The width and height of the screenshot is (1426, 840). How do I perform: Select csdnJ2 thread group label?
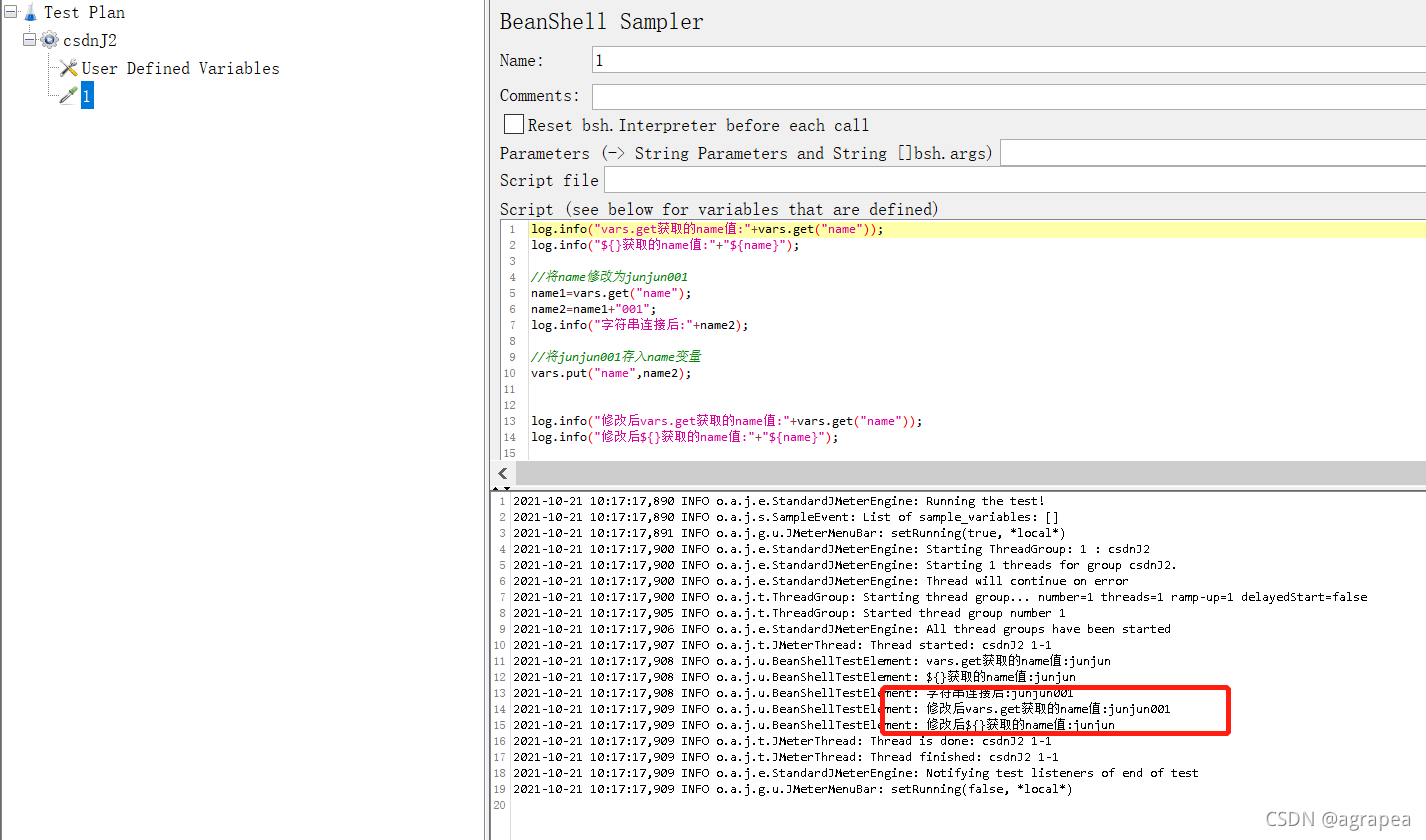click(90, 40)
